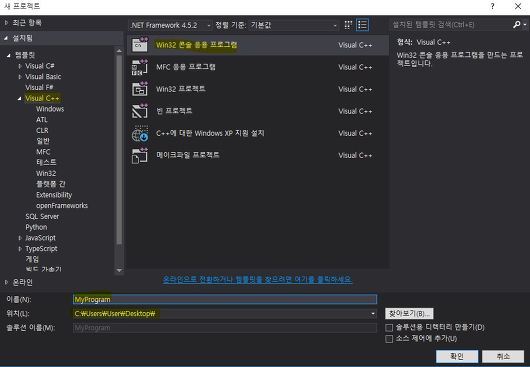Image resolution: width=530 pixels, height=367 pixels.
Task: Switch to medium icons list view
Action: coord(362,25)
